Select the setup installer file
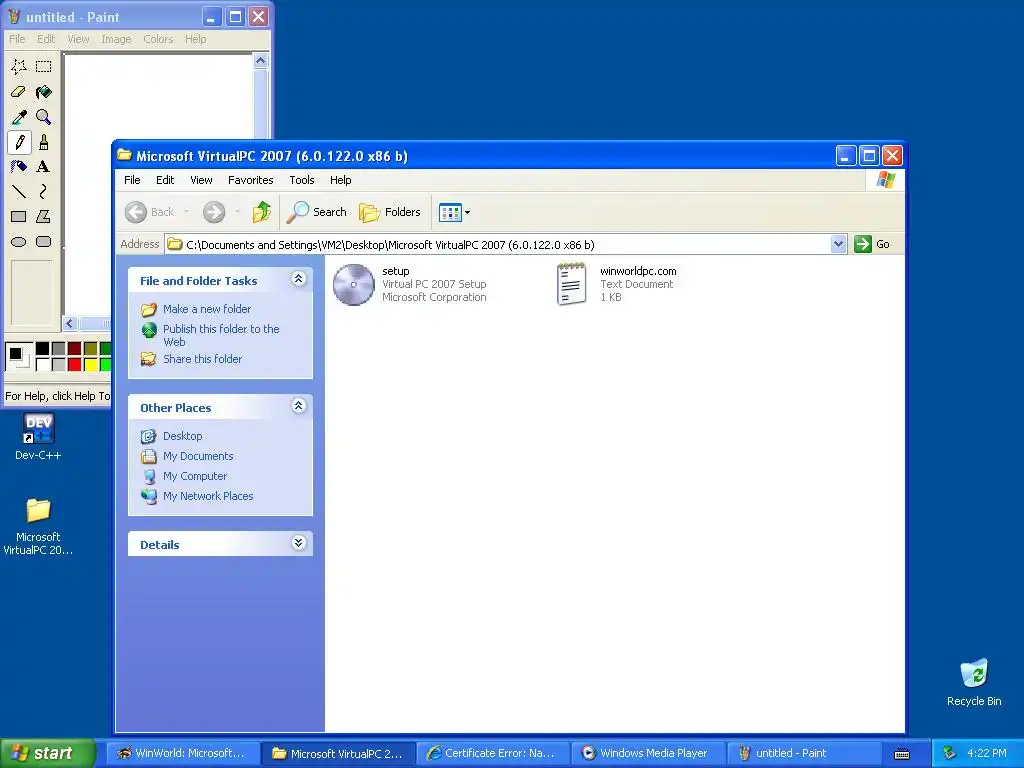The image size is (1024, 768). tap(409, 284)
